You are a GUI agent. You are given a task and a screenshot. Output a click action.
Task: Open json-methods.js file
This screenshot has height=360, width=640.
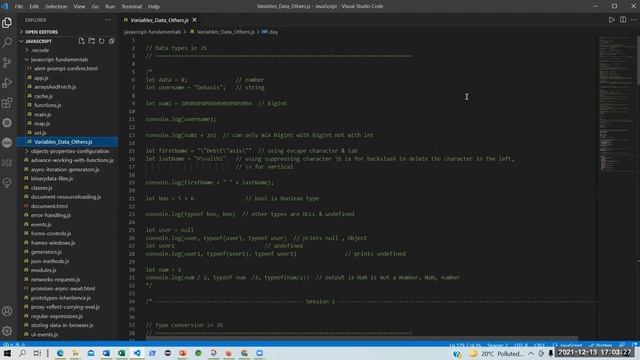tap(50, 261)
